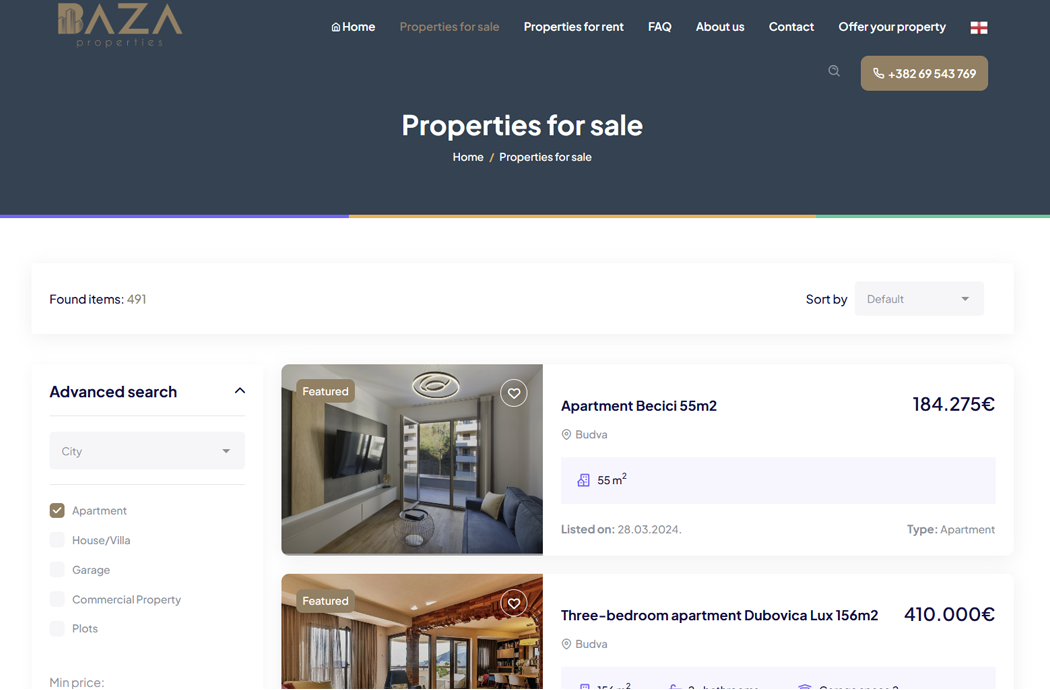Open Properties for sale menu item
The image size is (1050, 690).
[449, 27]
